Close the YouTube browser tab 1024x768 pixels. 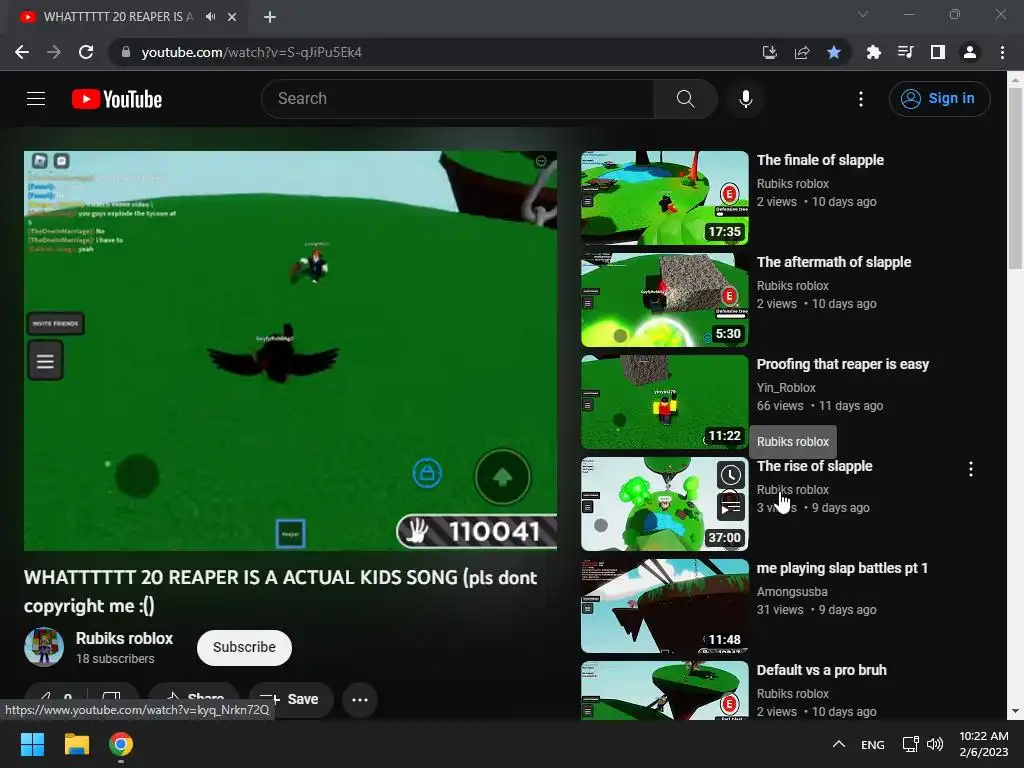click(232, 17)
